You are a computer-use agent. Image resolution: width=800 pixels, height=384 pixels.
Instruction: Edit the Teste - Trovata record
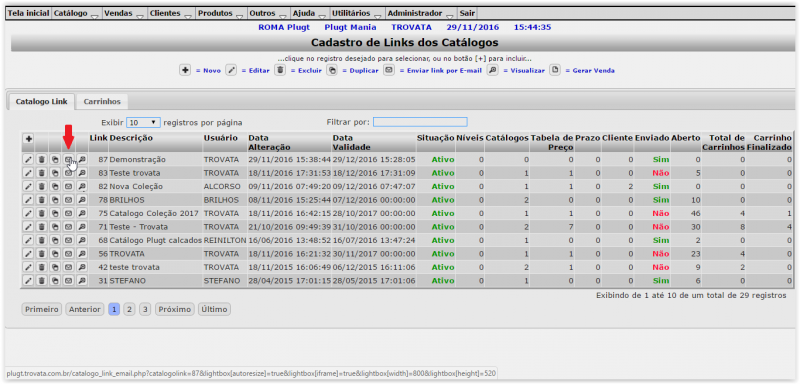tap(29, 227)
